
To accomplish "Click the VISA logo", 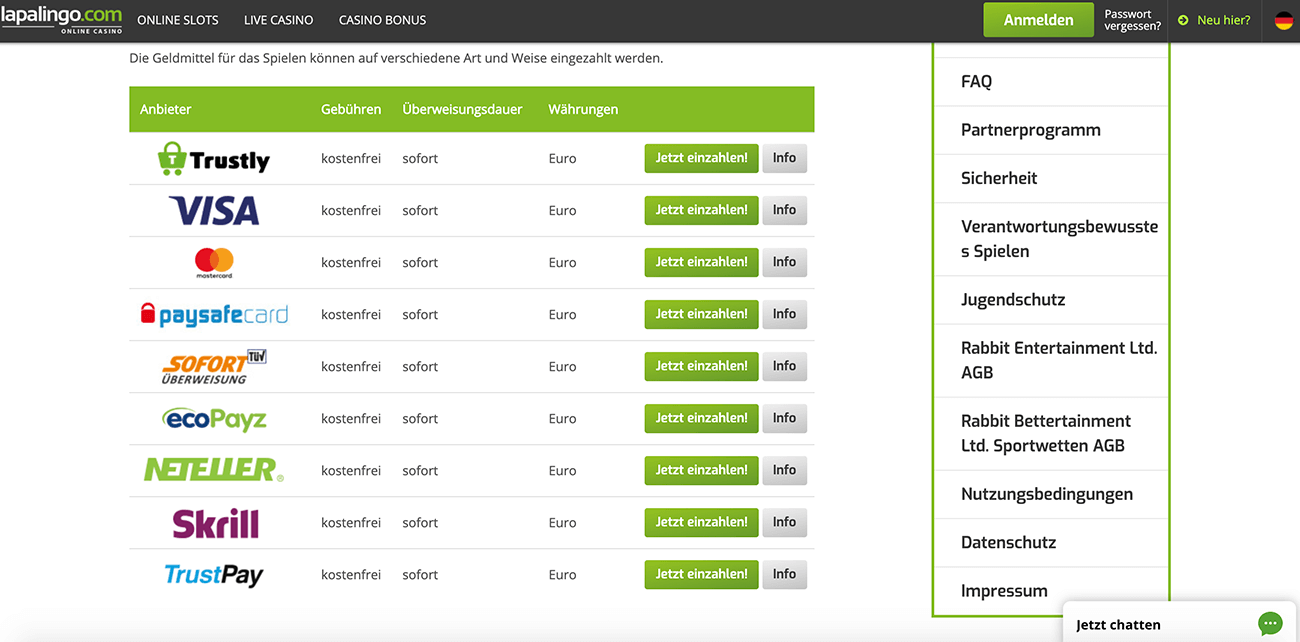I will click(x=214, y=210).
